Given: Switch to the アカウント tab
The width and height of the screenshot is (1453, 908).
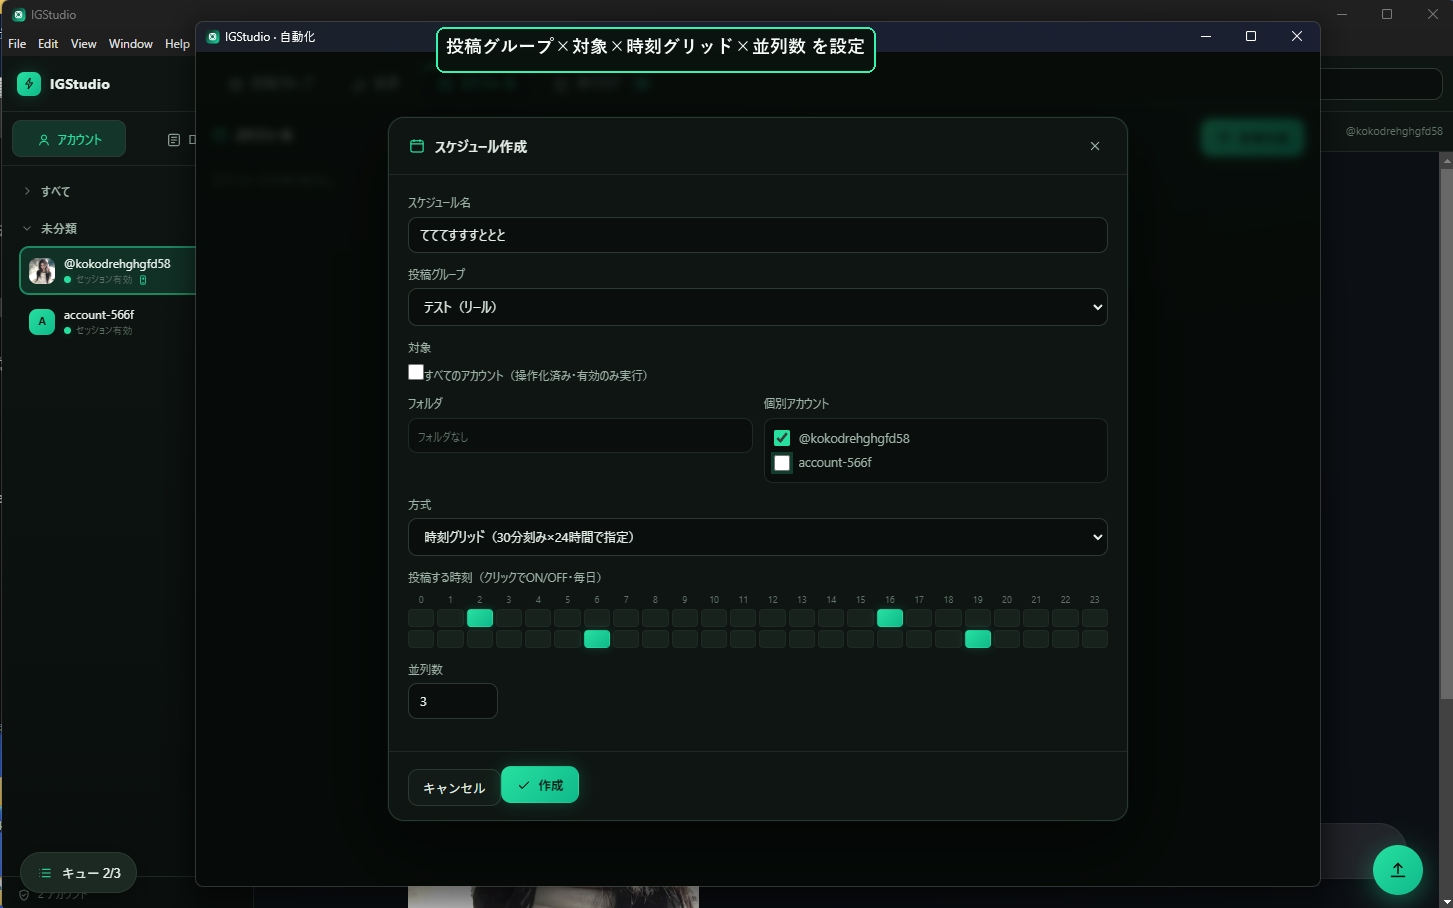Looking at the screenshot, I should [x=69, y=139].
